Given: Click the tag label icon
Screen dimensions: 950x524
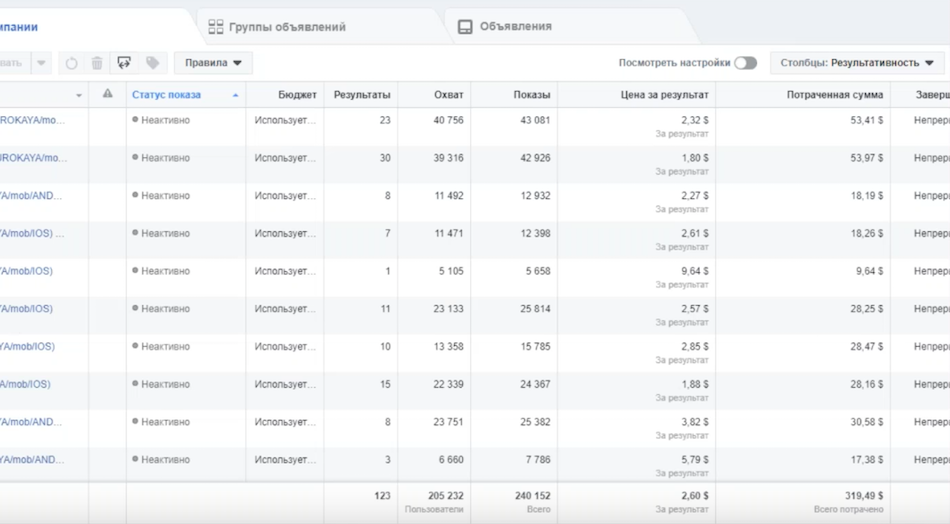Looking at the screenshot, I should point(153,63).
